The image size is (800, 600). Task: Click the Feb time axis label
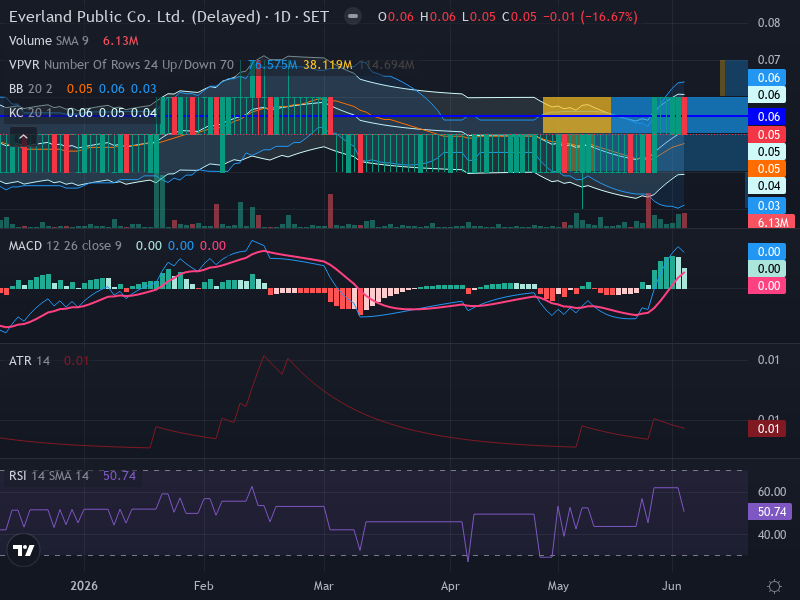coord(204,586)
